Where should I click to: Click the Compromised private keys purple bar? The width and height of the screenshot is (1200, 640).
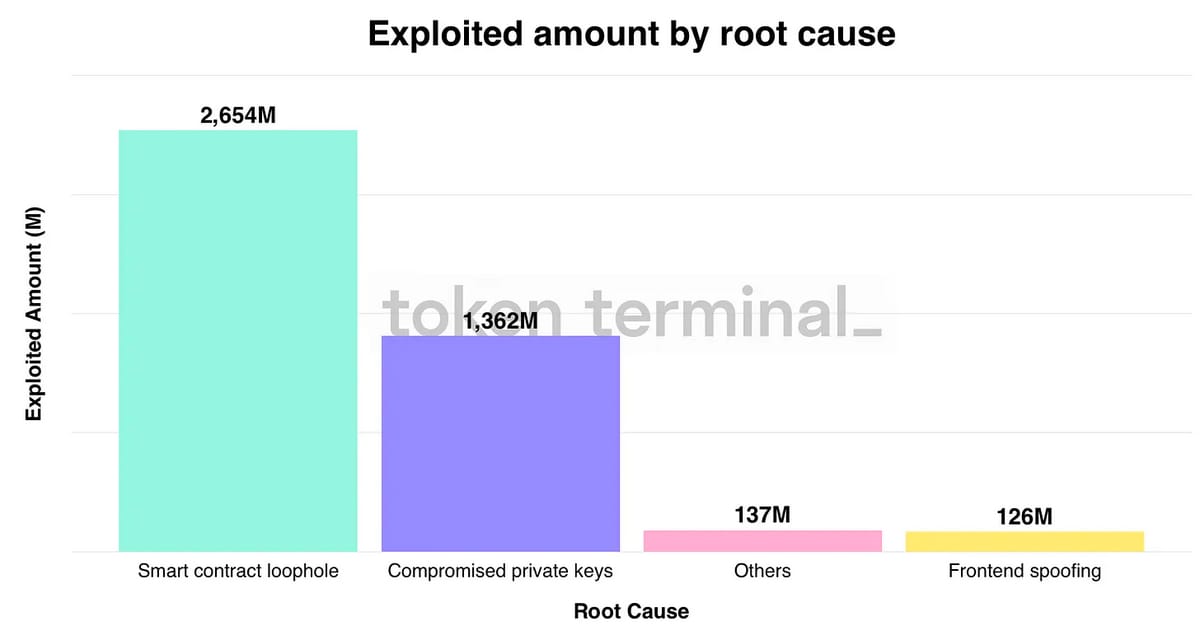[500, 443]
